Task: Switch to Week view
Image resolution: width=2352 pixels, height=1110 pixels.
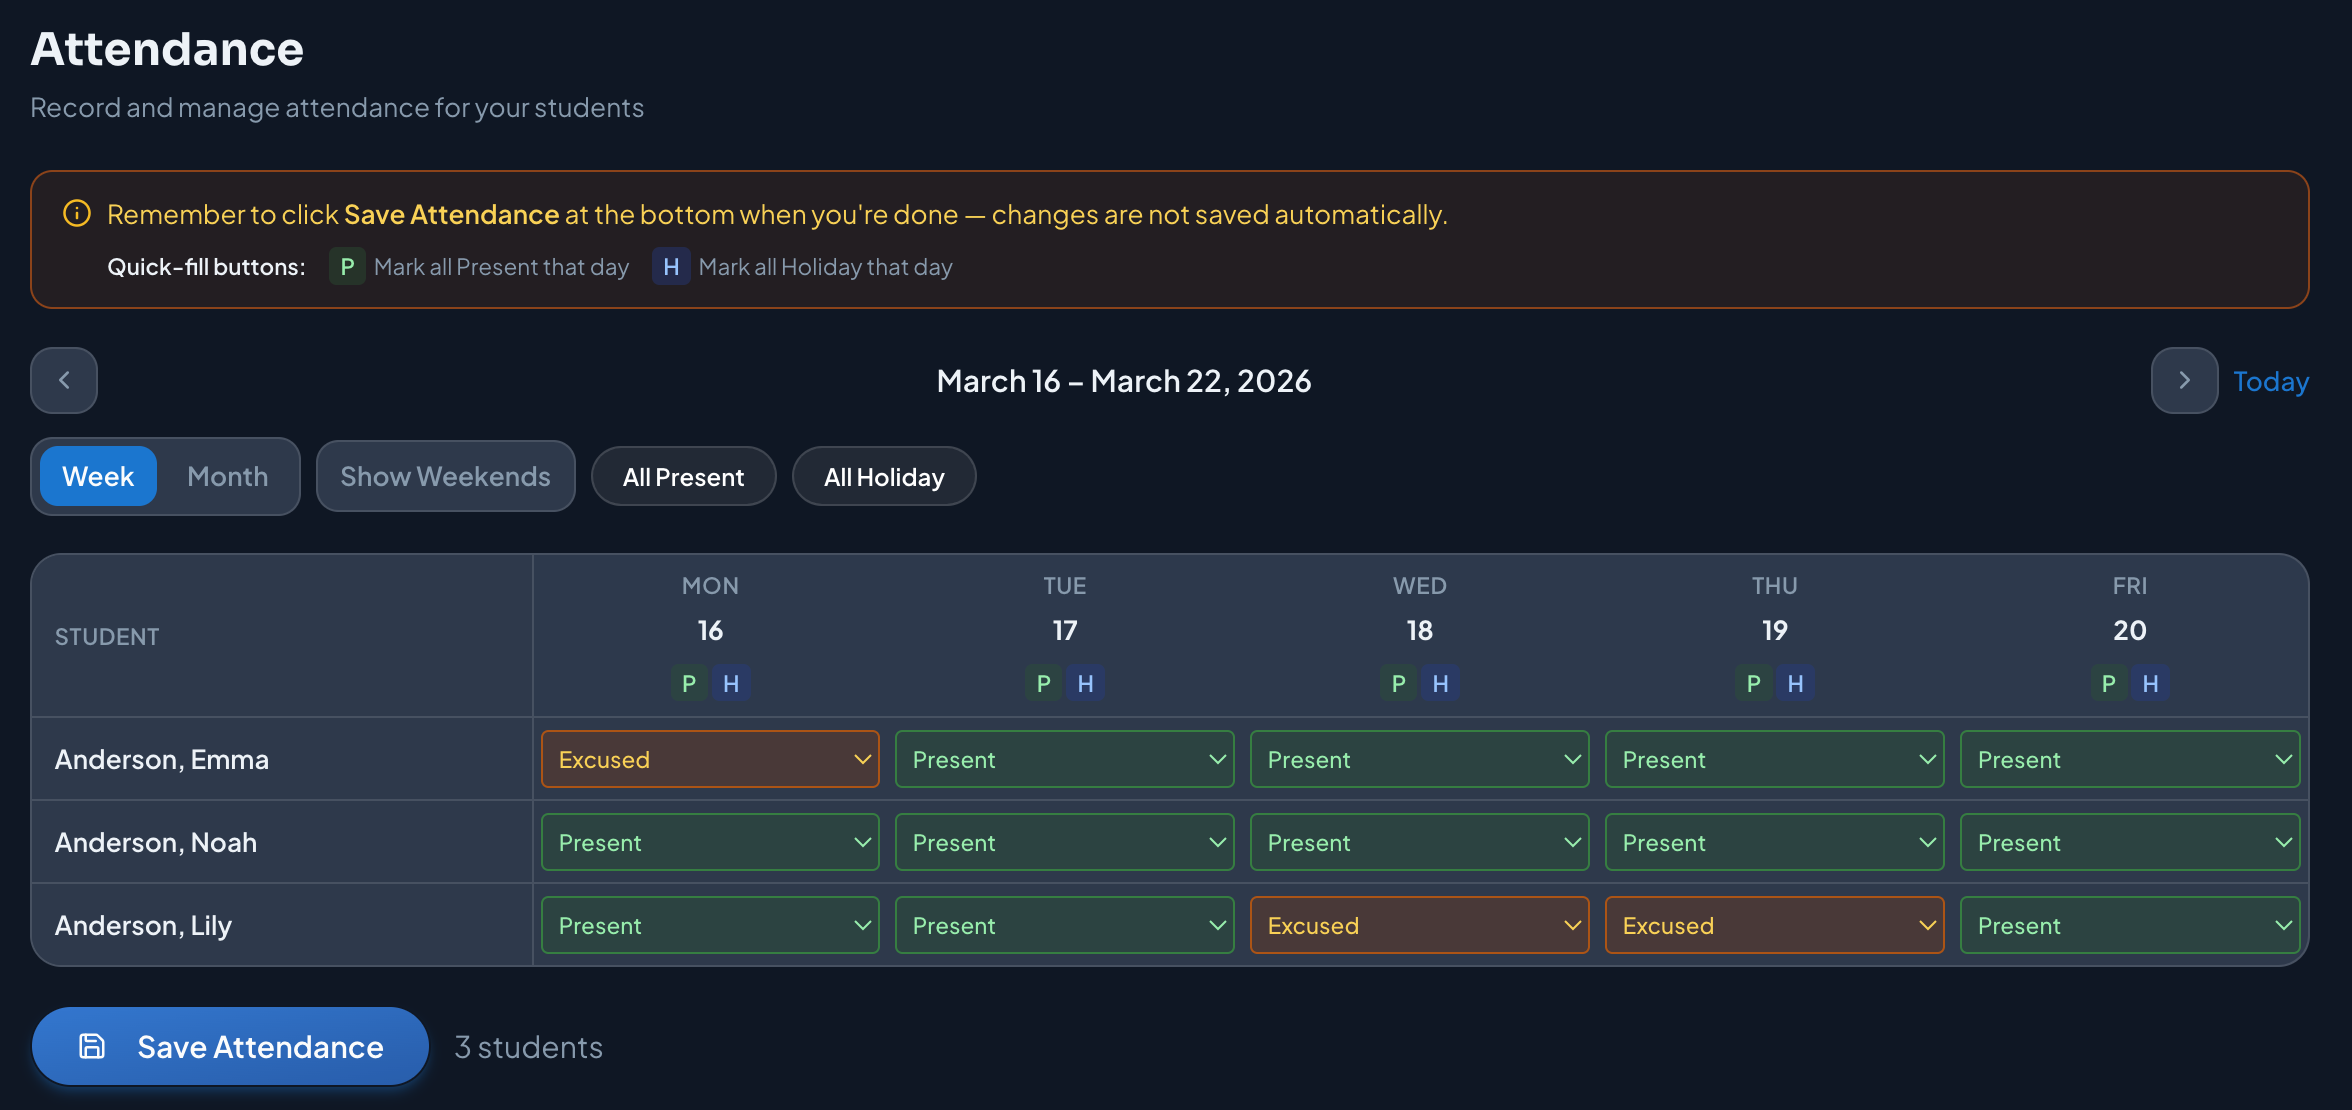Action: click(98, 476)
